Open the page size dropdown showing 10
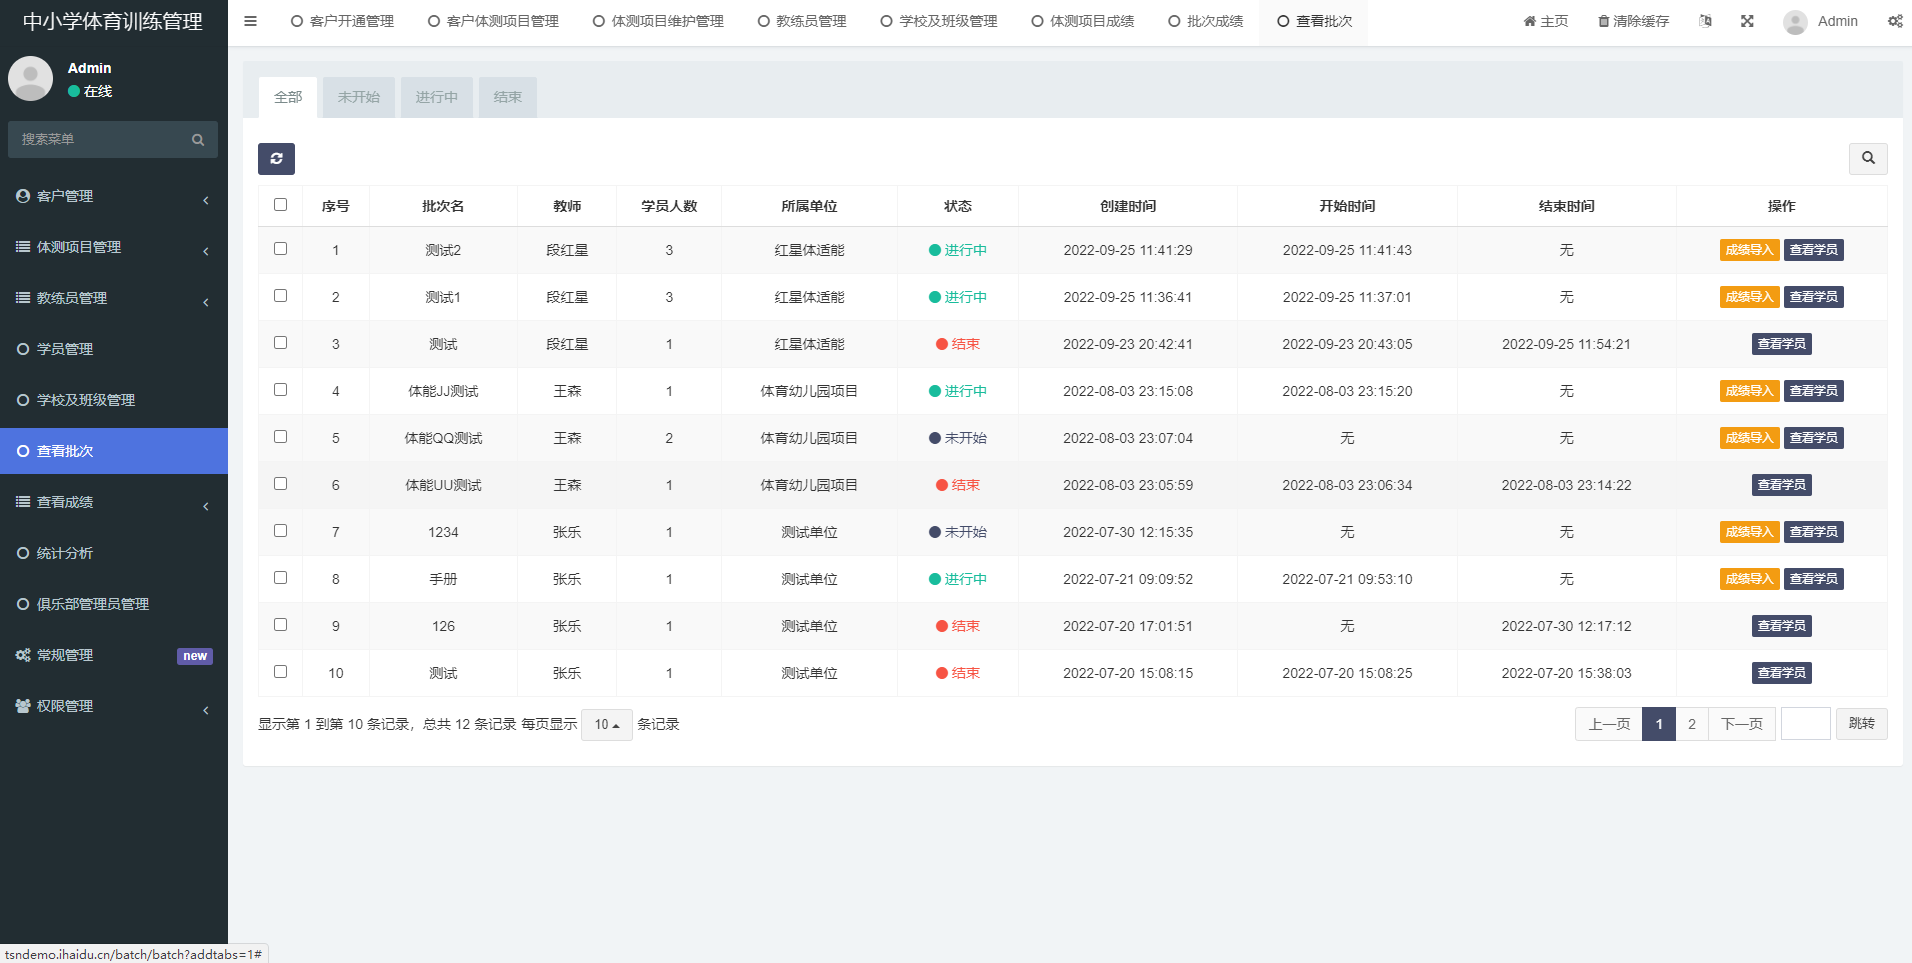This screenshot has width=1912, height=963. coord(606,725)
